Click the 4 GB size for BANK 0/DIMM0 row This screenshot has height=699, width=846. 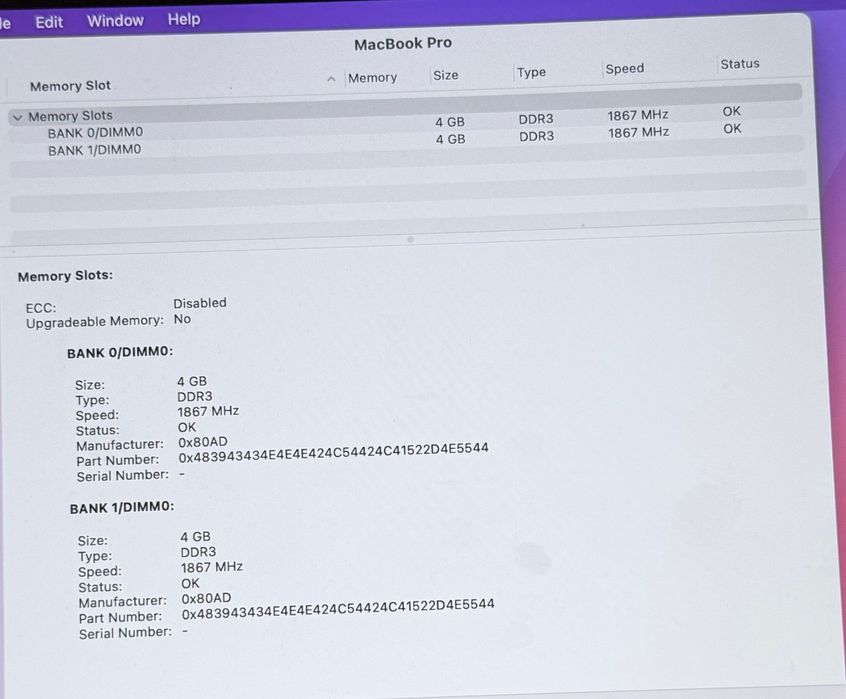(450, 122)
